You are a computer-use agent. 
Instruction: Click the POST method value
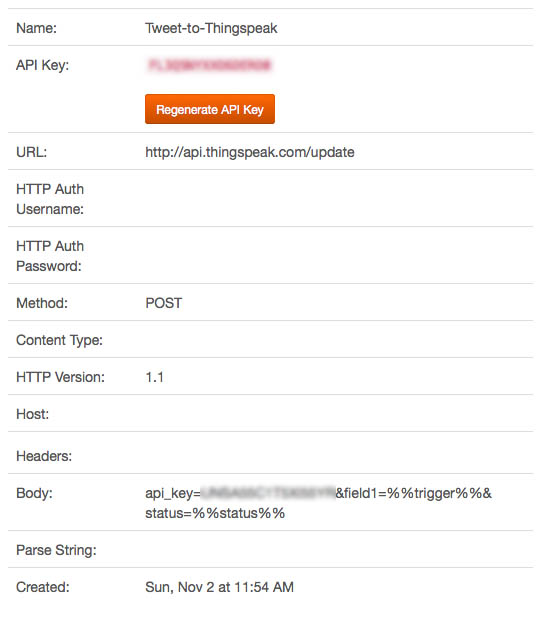point(164,303)
